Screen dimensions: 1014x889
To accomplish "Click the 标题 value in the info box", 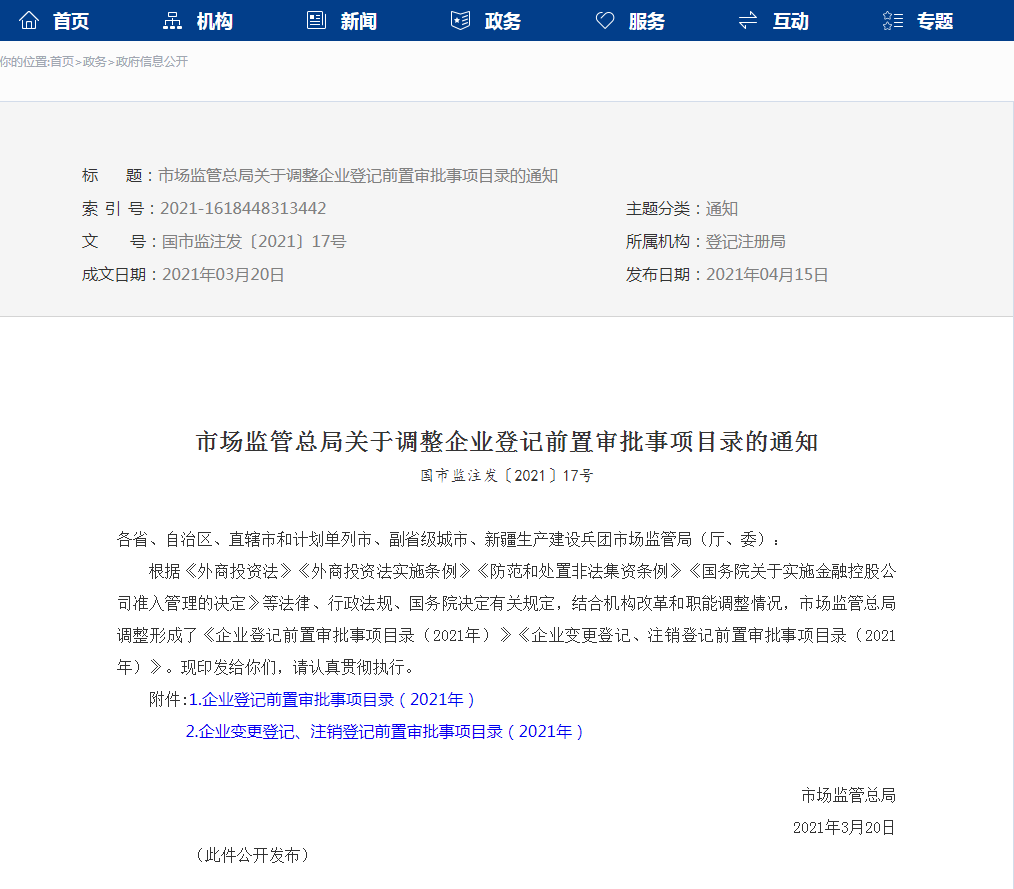I will click(x=358, y=176).
